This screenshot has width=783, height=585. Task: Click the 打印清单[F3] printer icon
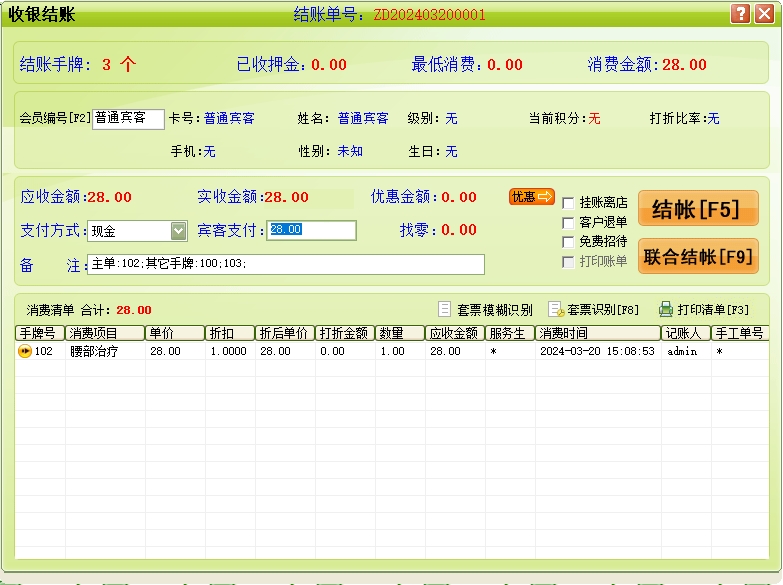pos(666,310)
